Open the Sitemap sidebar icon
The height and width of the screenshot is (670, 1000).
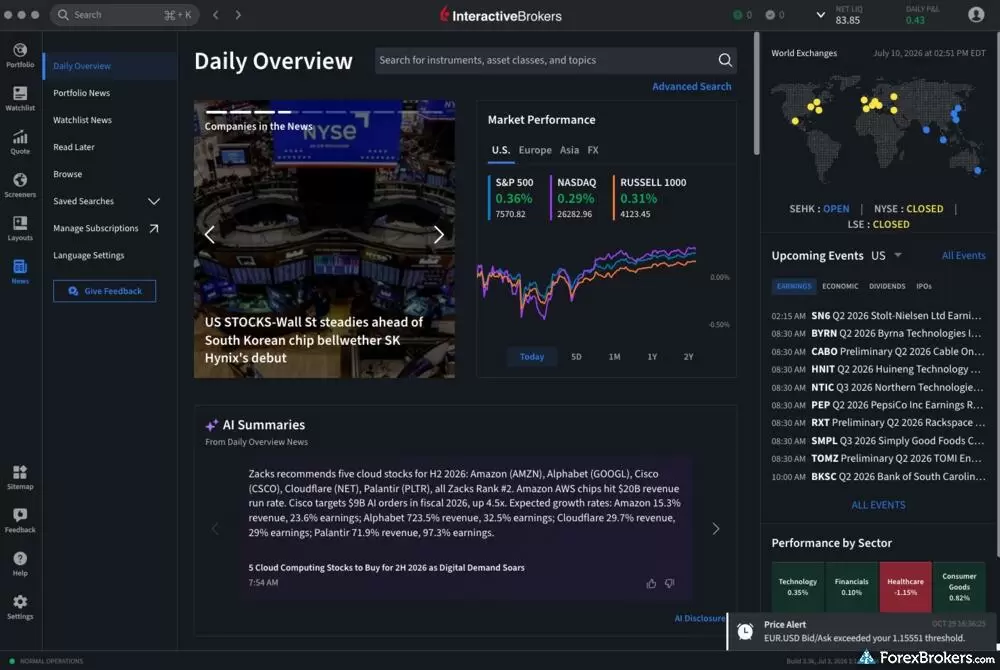pos(20,477)
